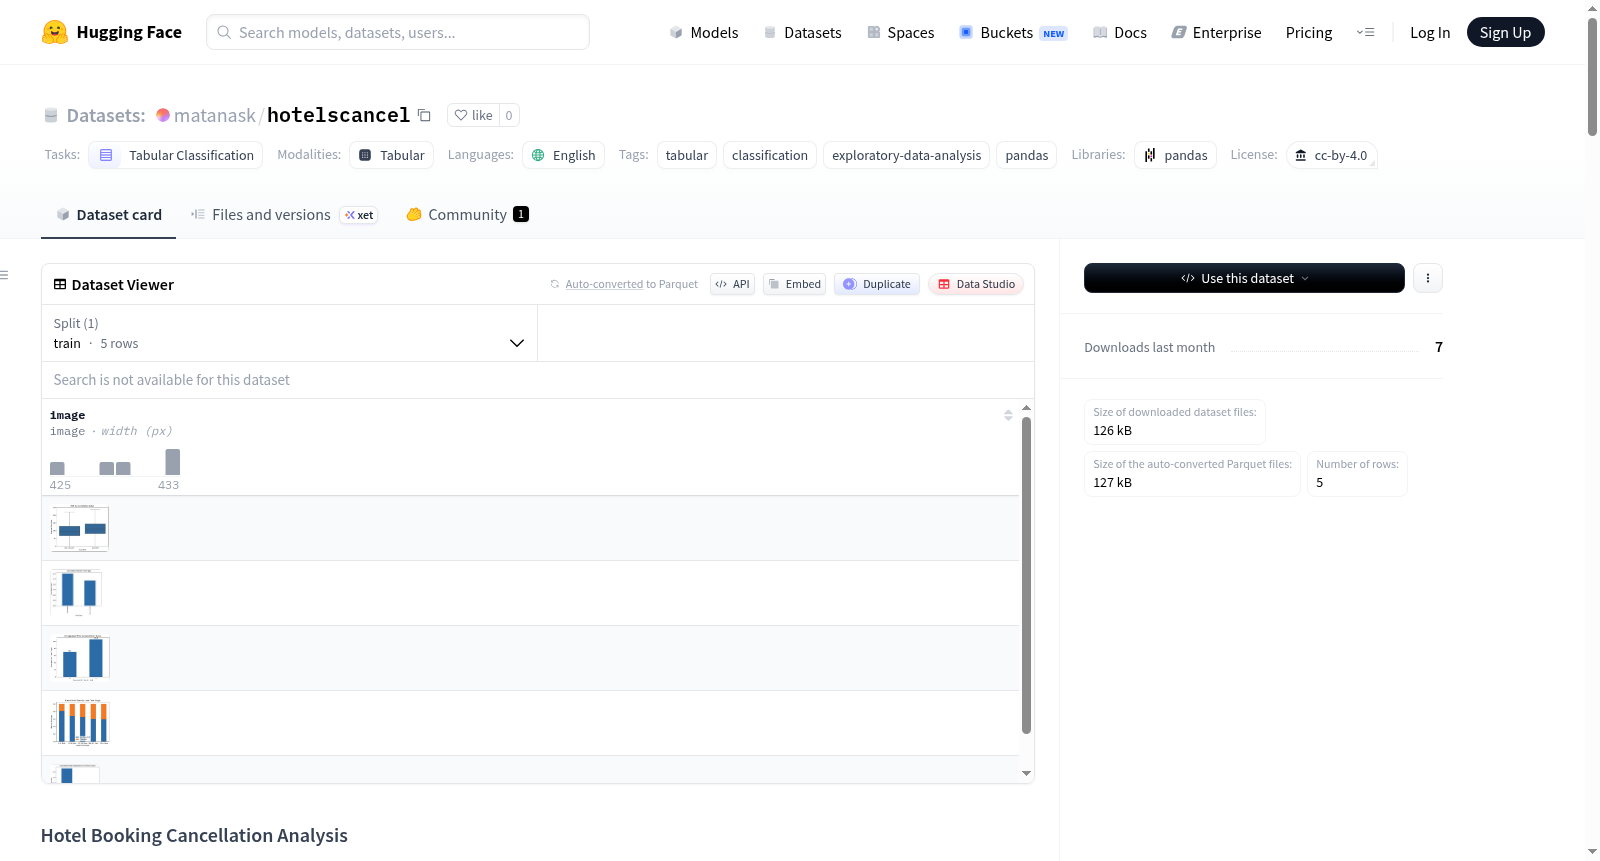Open the stacked orange-blue bar chart thumbnail
The height and width of the screenshot is (861, 1600).
(x=80, y=723)
